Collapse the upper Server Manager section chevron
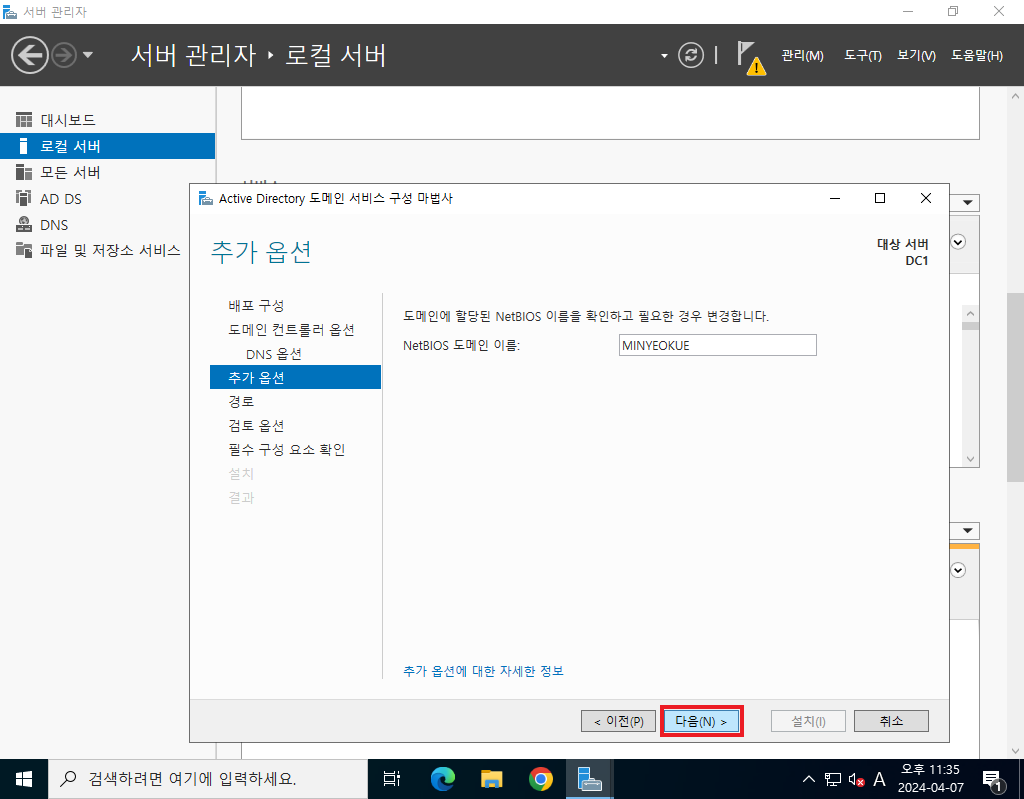 click(958, 242)
